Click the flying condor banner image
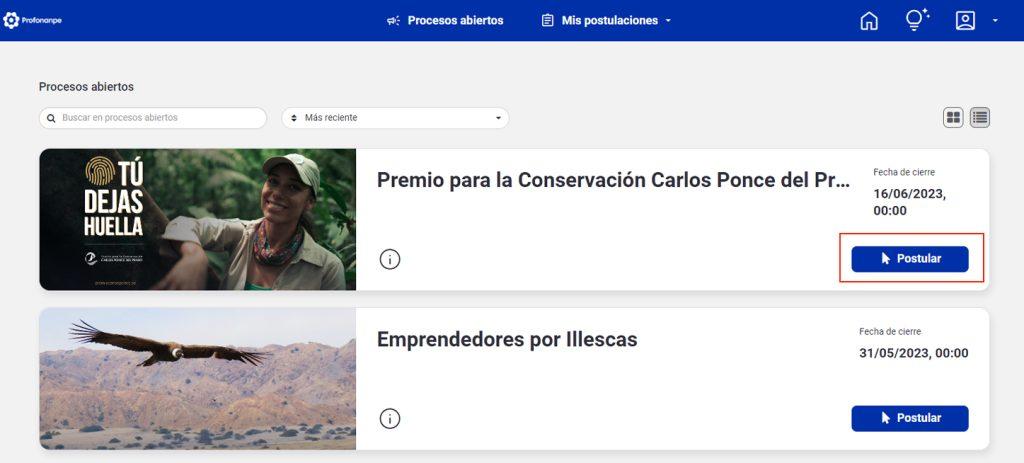The image size is (1024, 463). [x=197, y=378]
